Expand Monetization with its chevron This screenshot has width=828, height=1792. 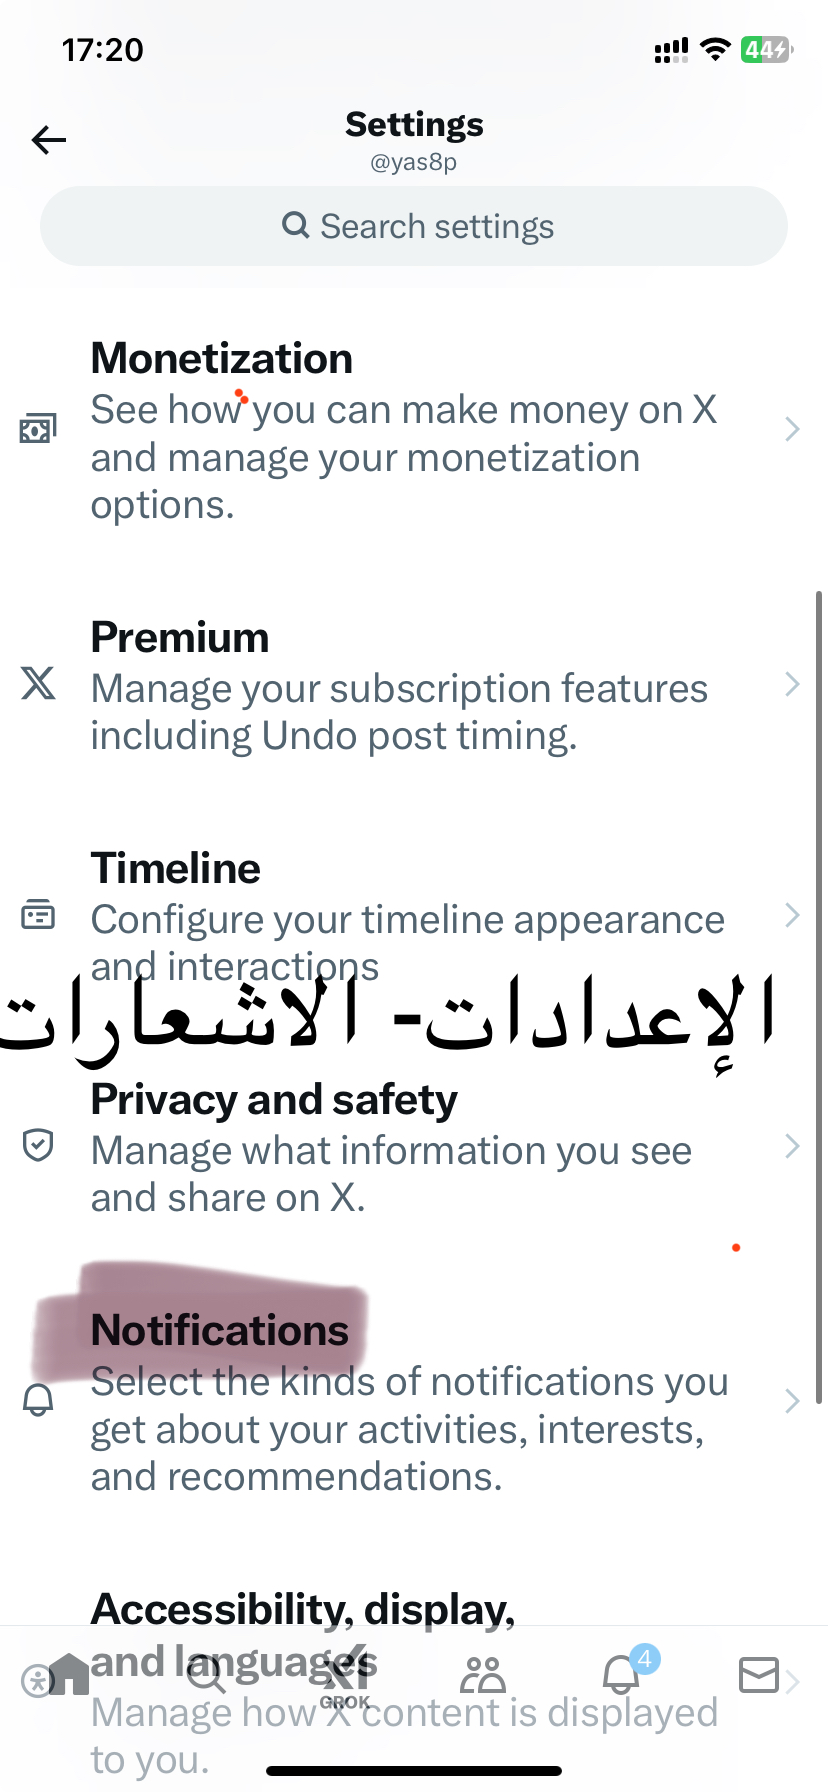(792, 429)
